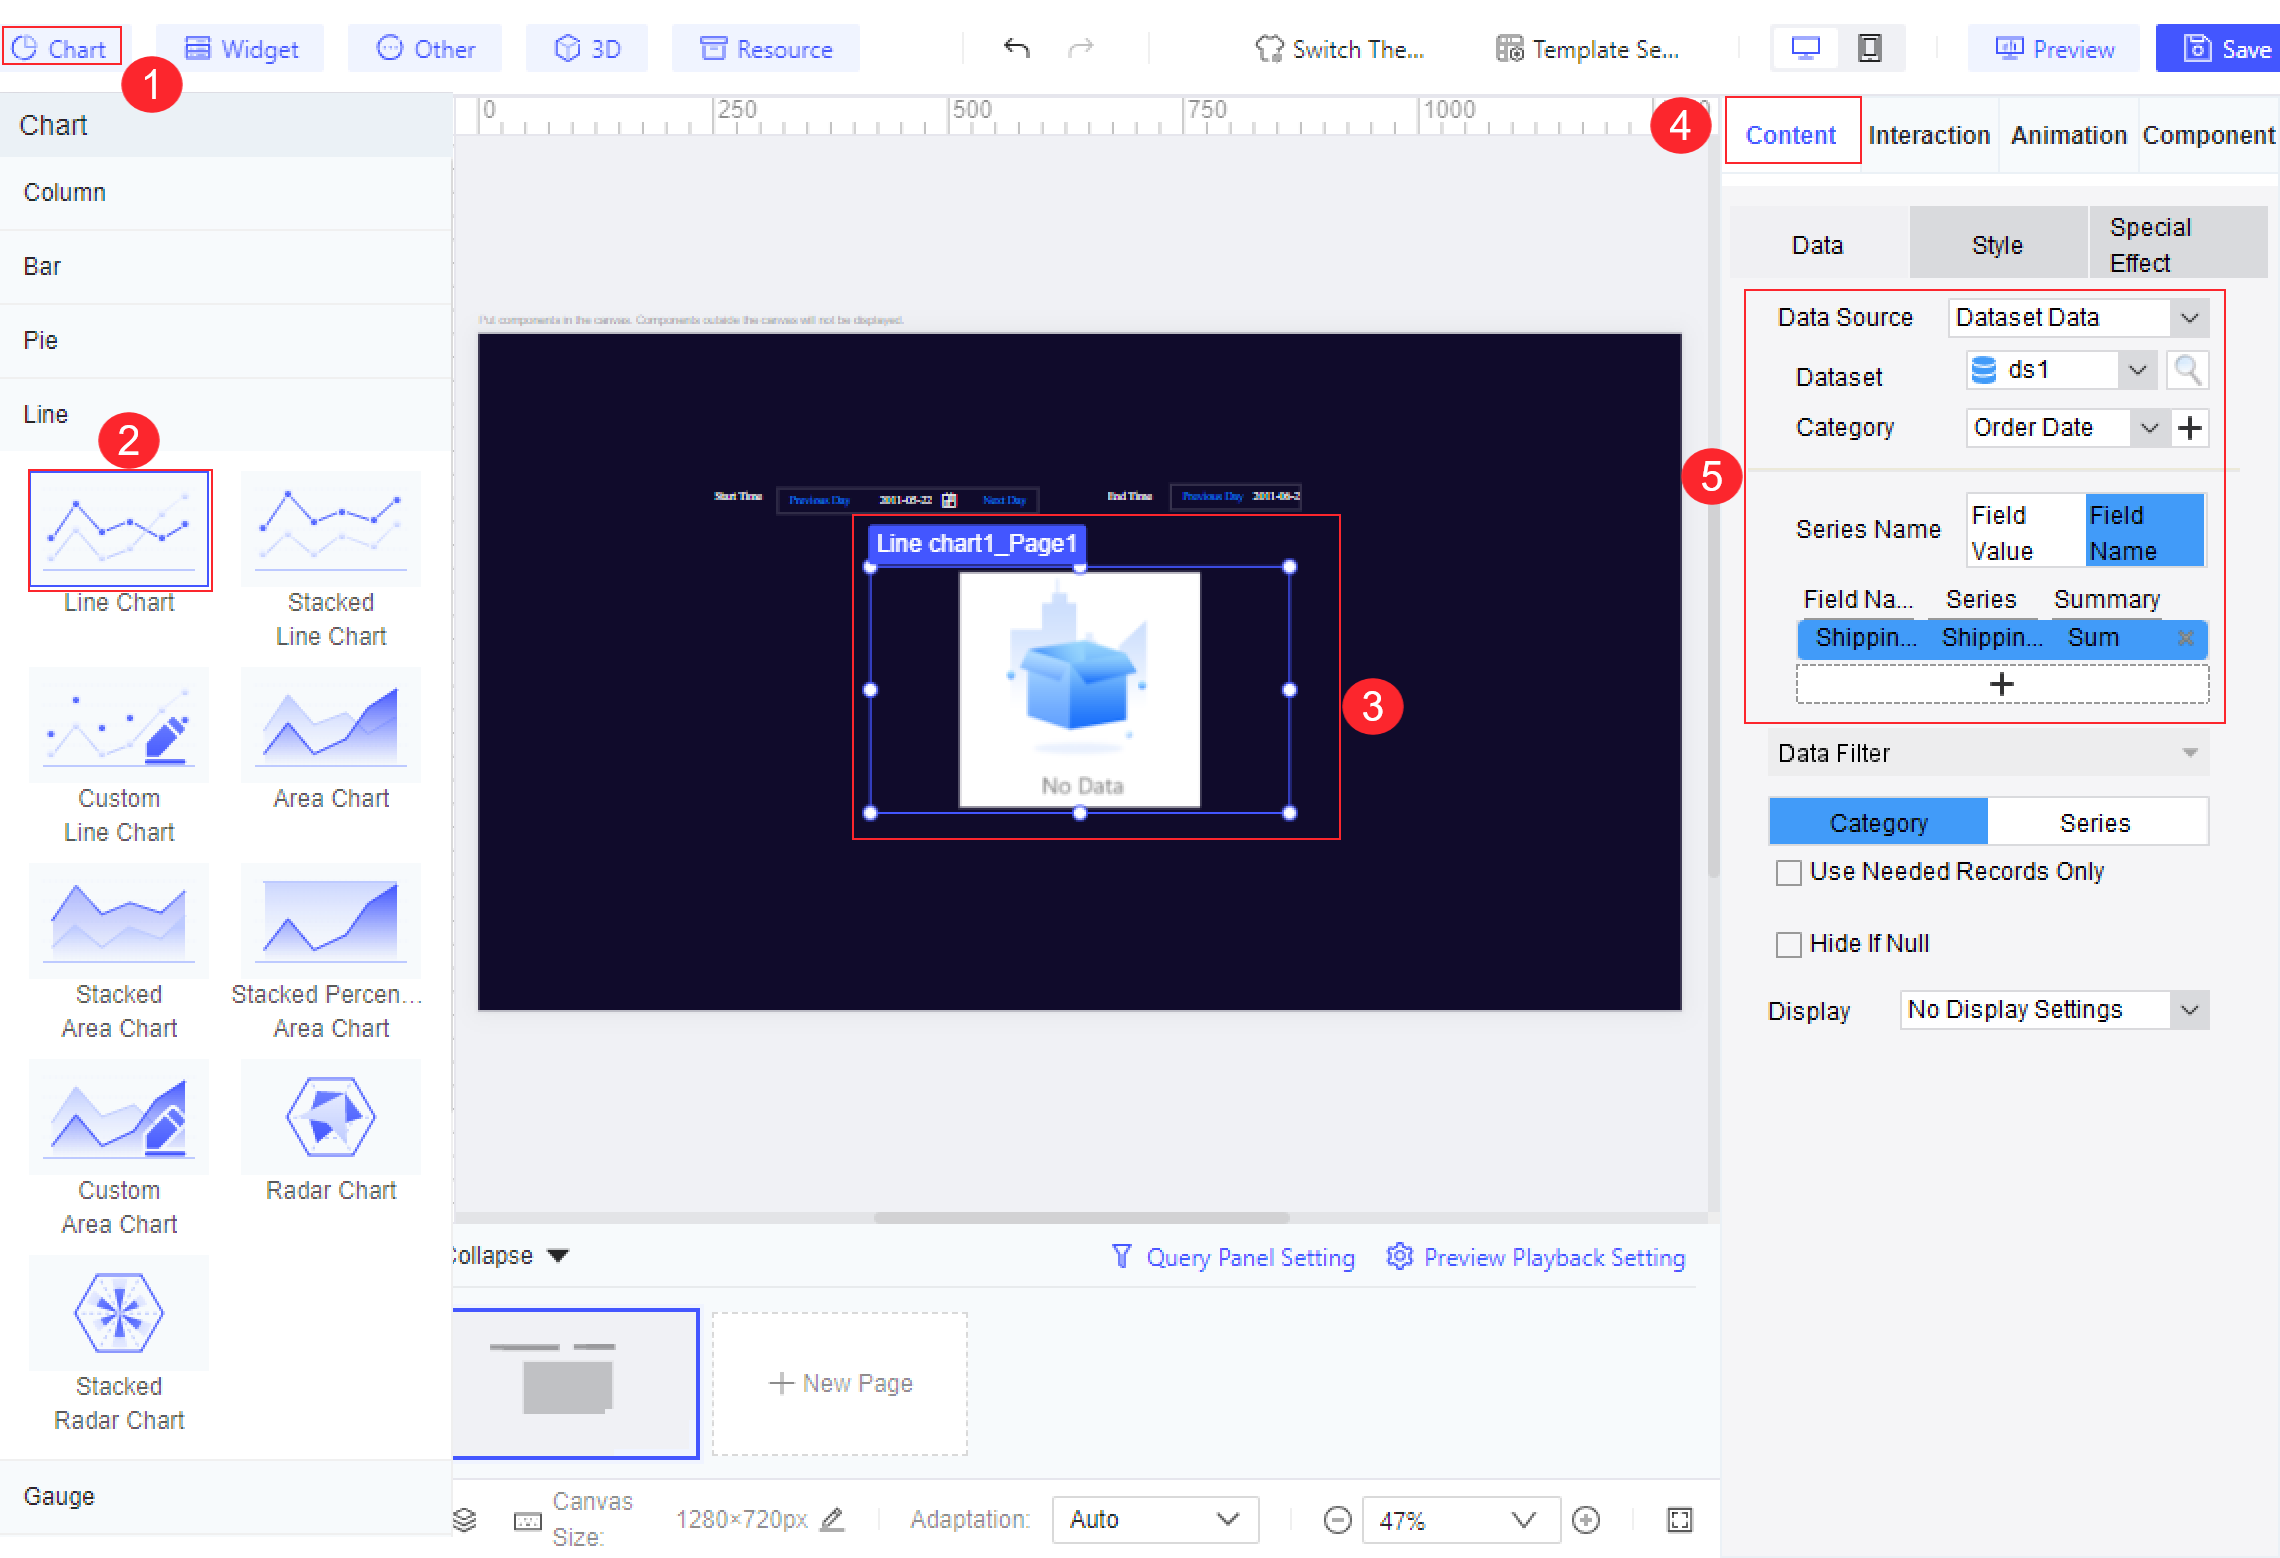Click the redo arrow icon
2280x1558 pixels.
coord(1081,48)
